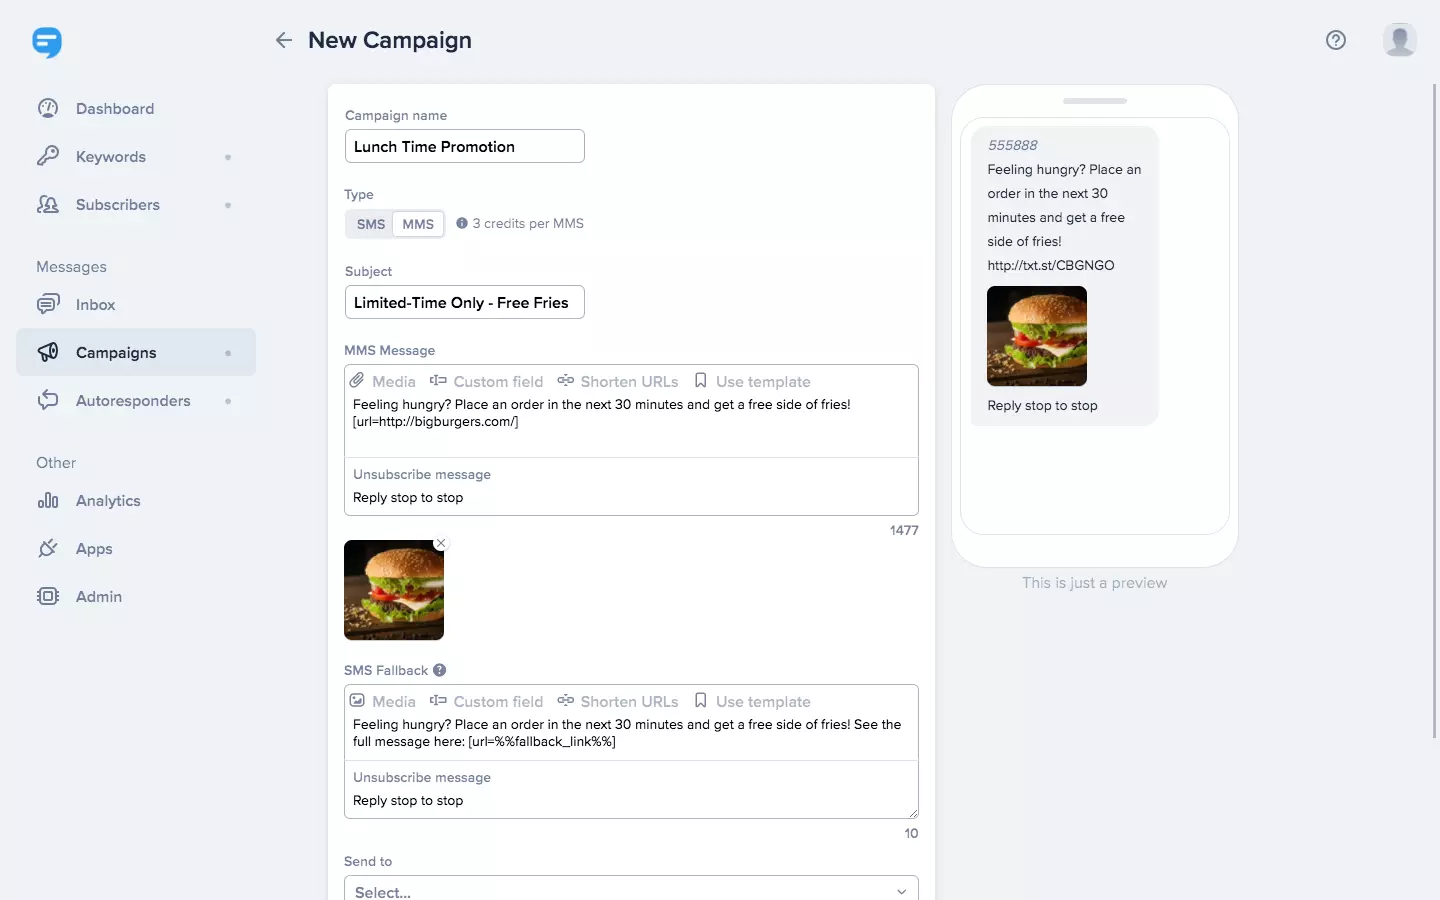The width and height of the screenshot is (1440, 900).
Task: Edit the Lunch Time Promotion campaign name
Action: click(464, 146)
